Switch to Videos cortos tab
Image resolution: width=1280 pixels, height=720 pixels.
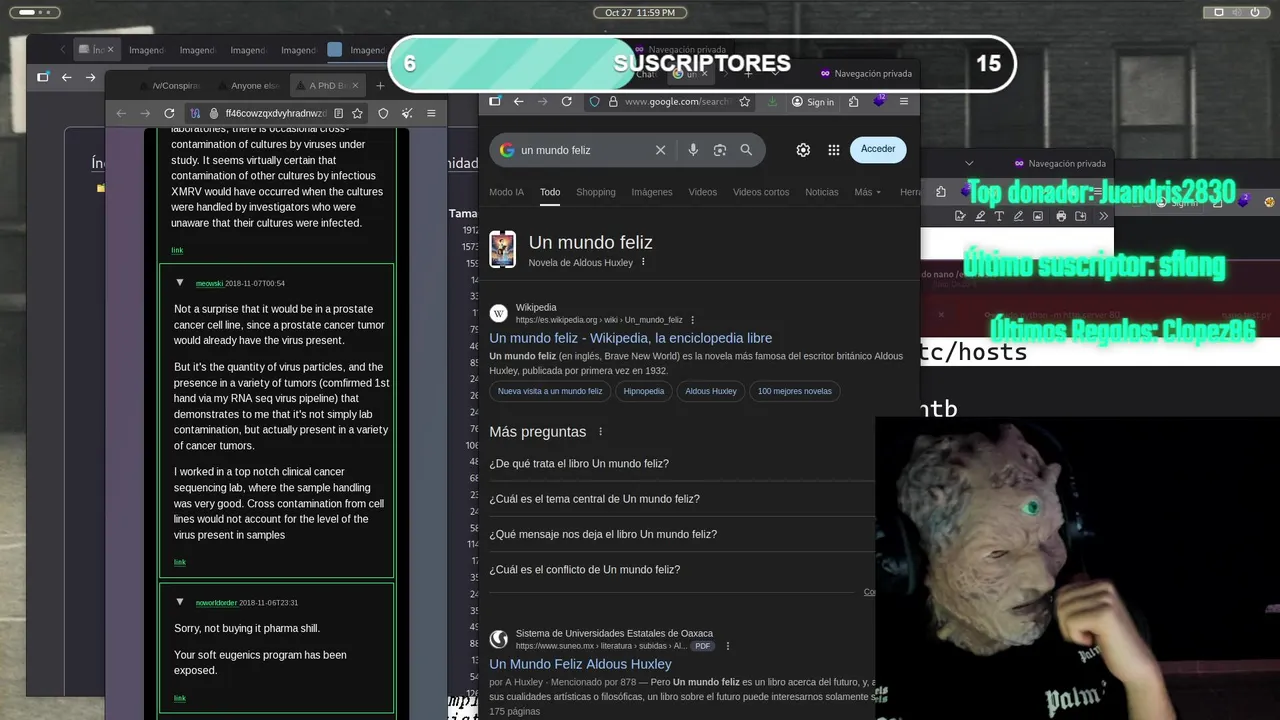pyautogui.click(x=761, y=192)
